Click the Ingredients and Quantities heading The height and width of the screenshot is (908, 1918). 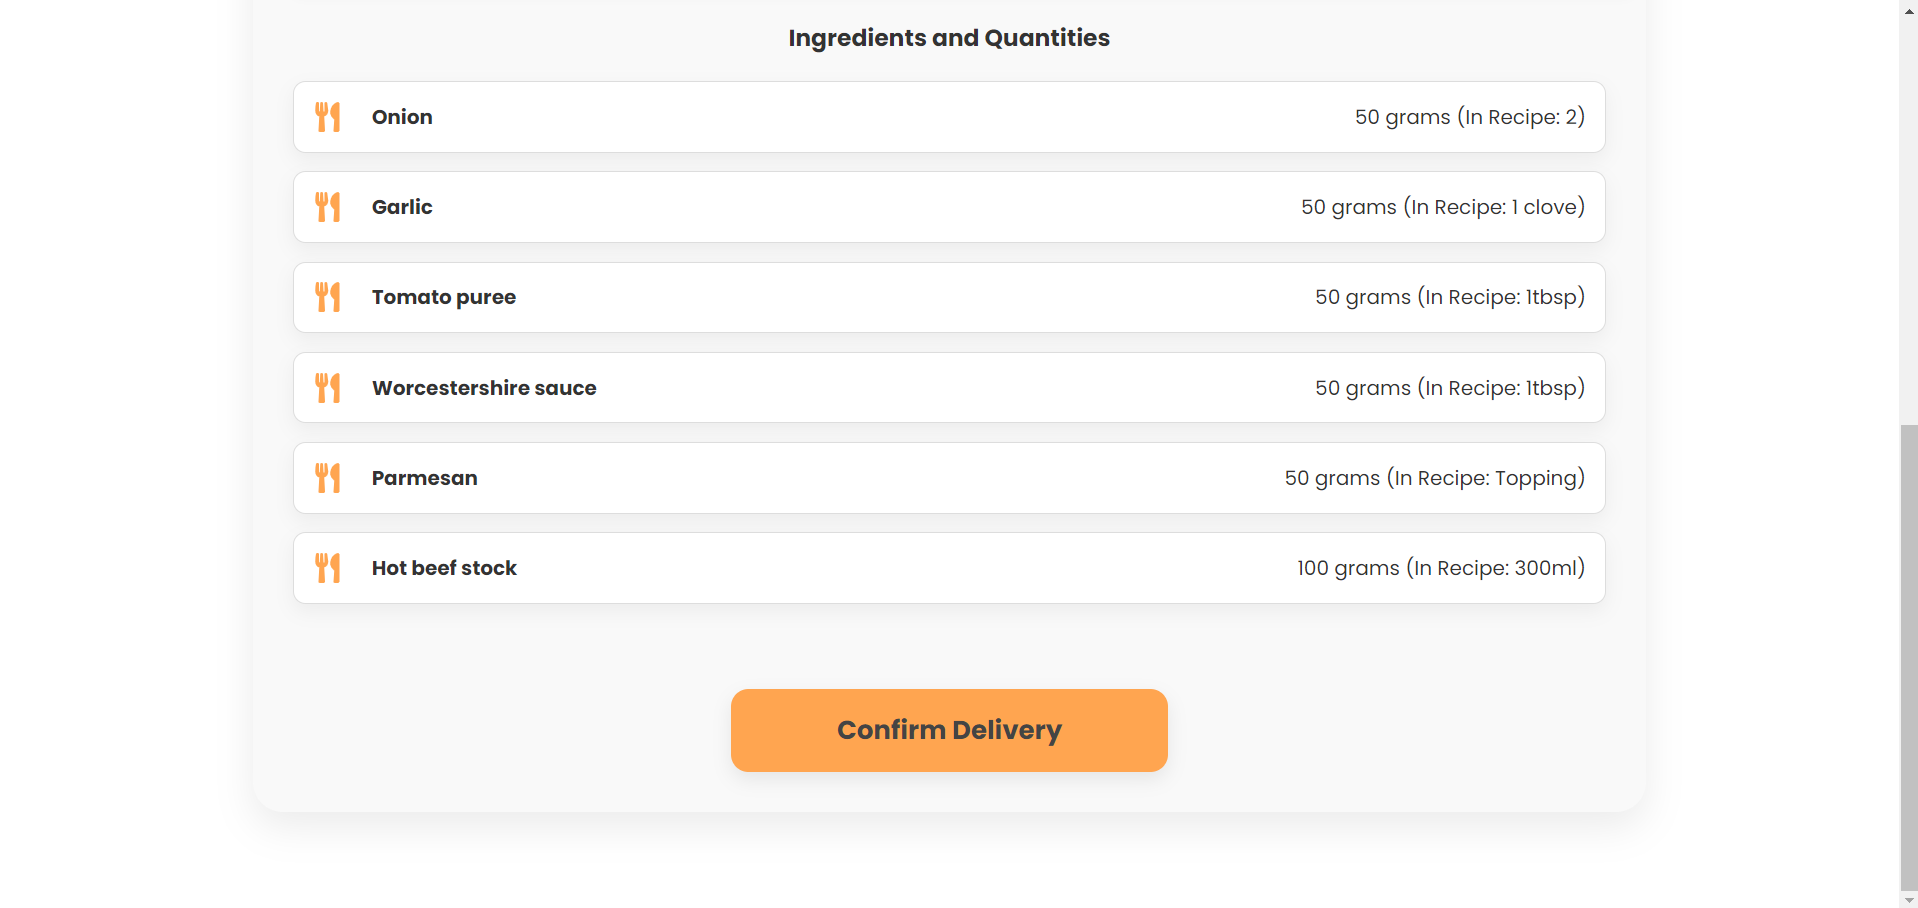point(949,38)
